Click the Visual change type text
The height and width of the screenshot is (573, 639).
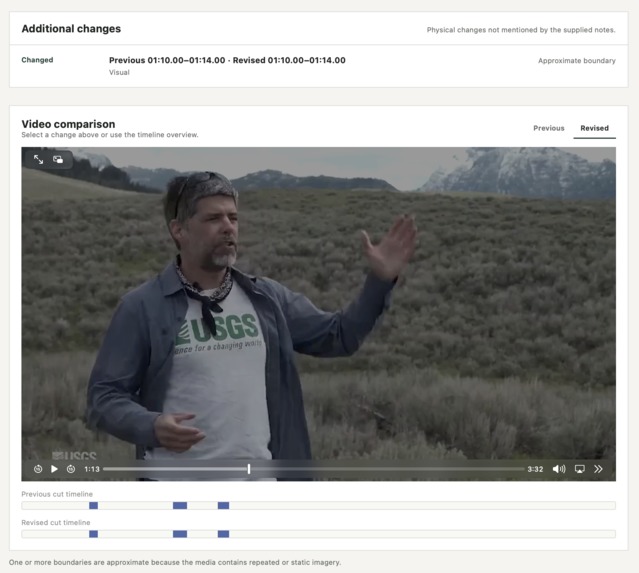(x=119, y=73)
